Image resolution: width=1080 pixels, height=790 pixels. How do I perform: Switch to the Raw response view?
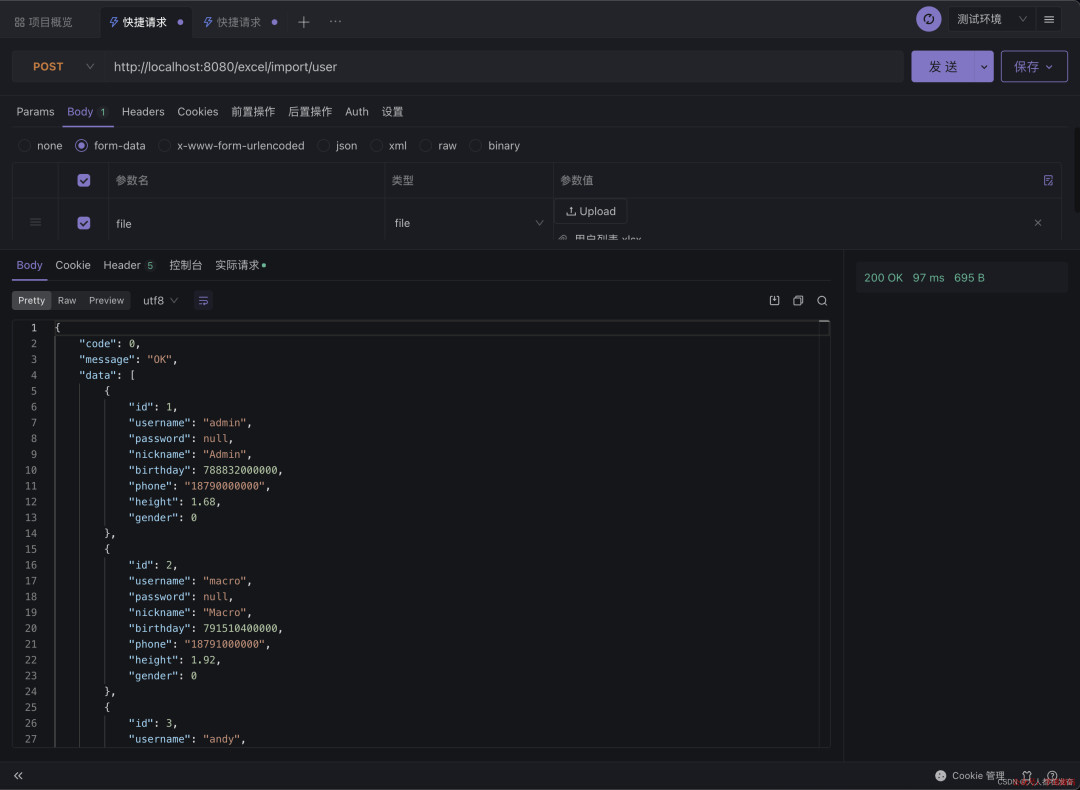(66, 300)
